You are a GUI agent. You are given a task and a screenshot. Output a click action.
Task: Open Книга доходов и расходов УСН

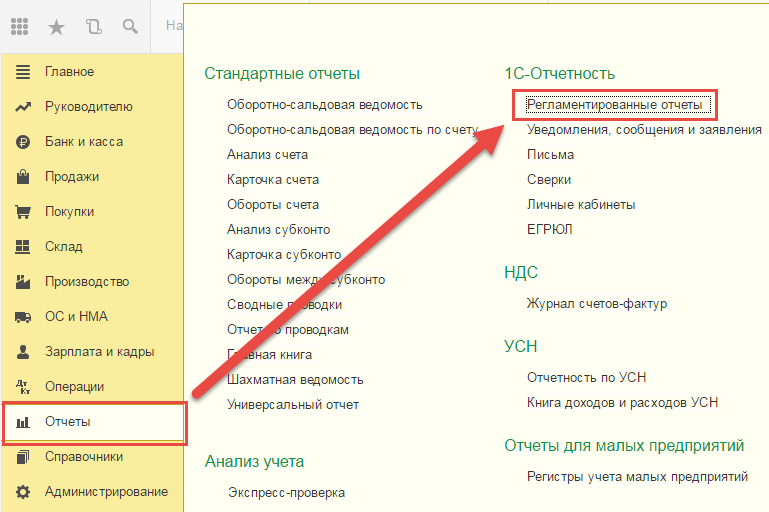point(622,402)
